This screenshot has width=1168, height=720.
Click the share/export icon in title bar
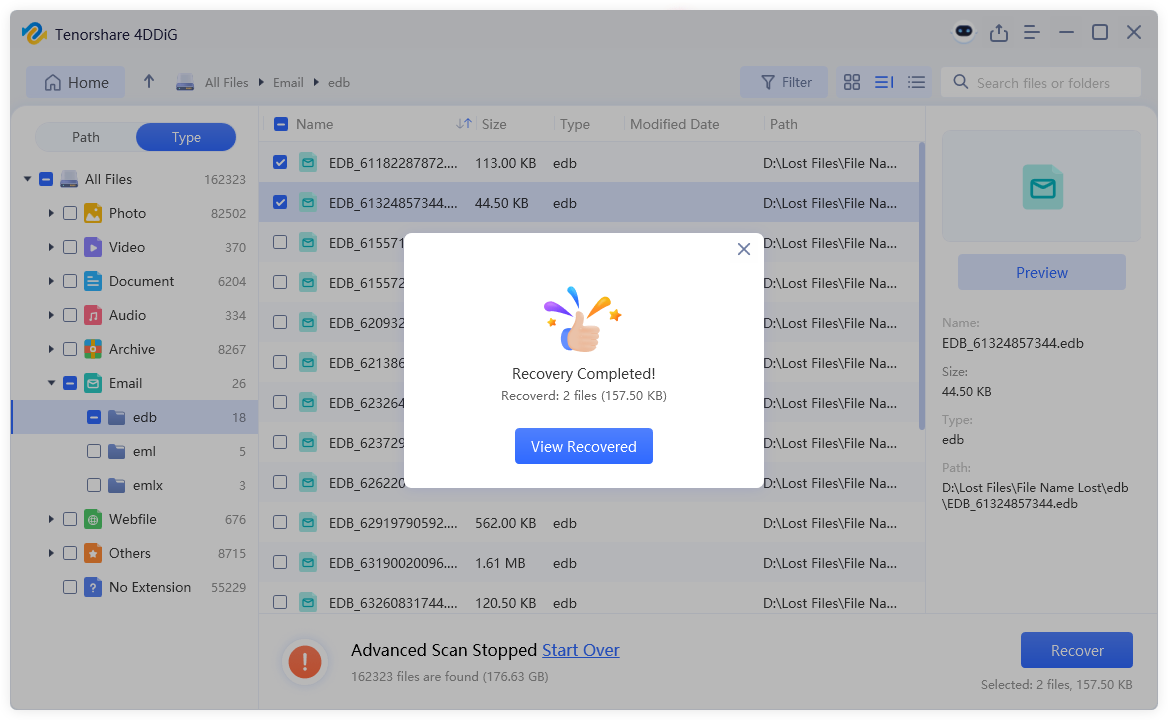click(x=999, y=33)
